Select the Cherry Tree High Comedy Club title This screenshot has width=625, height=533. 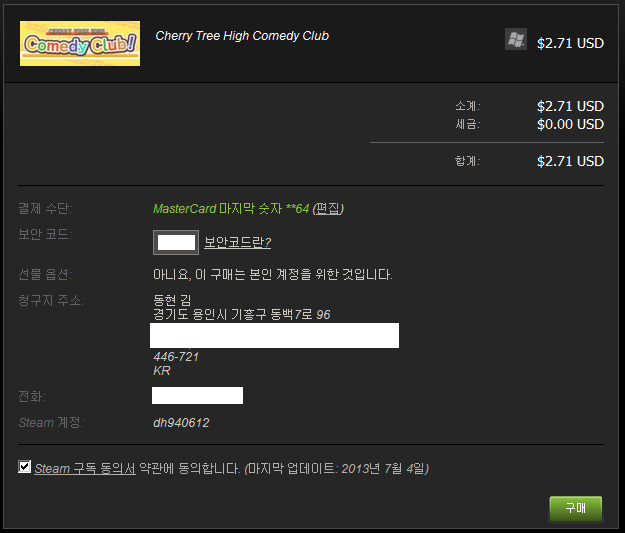click(x=242, y=36)
